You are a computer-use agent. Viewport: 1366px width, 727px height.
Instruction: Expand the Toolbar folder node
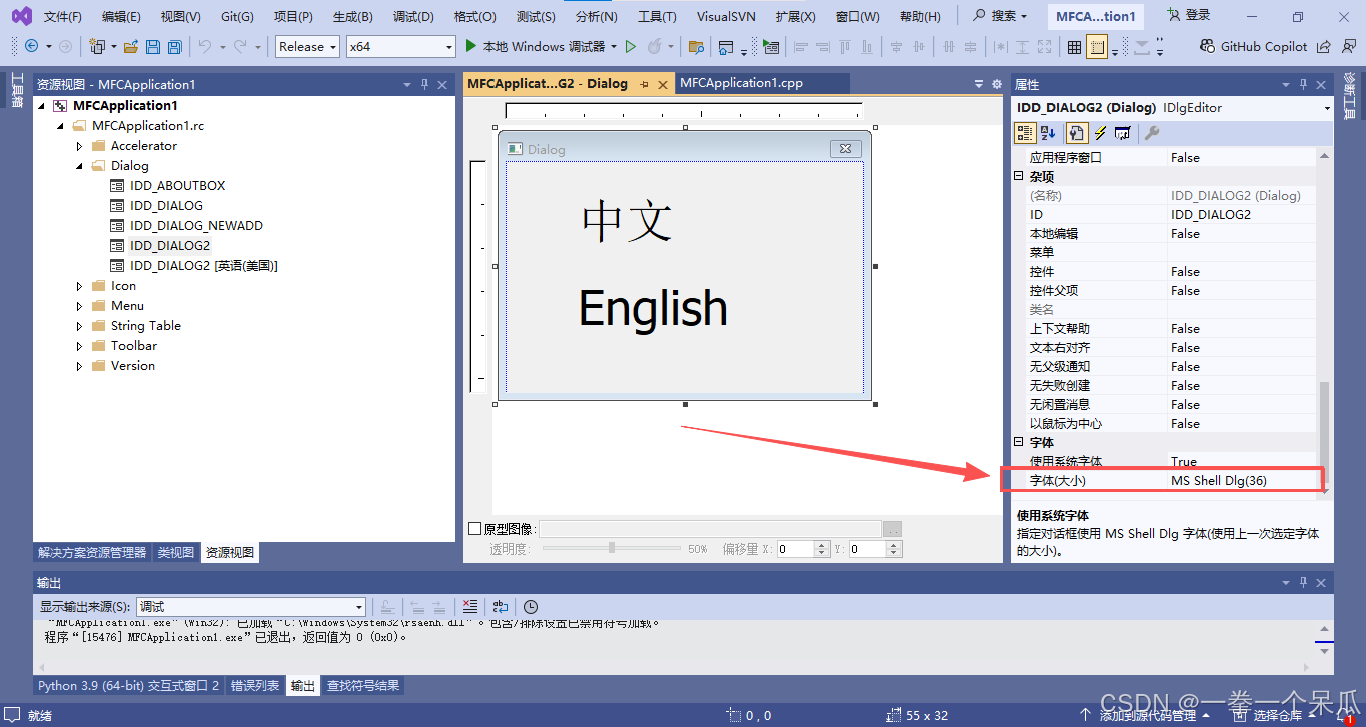[80, 346]
